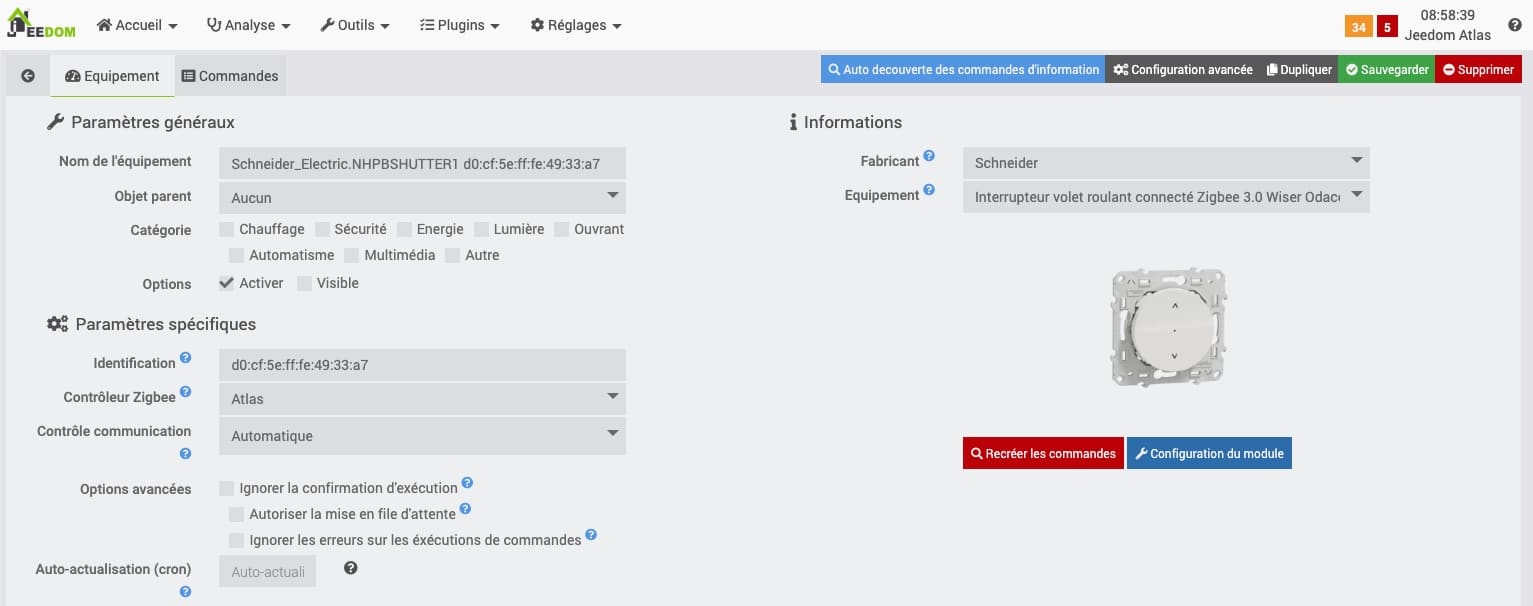1533x606 pixels.
Task: Show help for Ignorer les erreurs option
Action: [591, 535]
